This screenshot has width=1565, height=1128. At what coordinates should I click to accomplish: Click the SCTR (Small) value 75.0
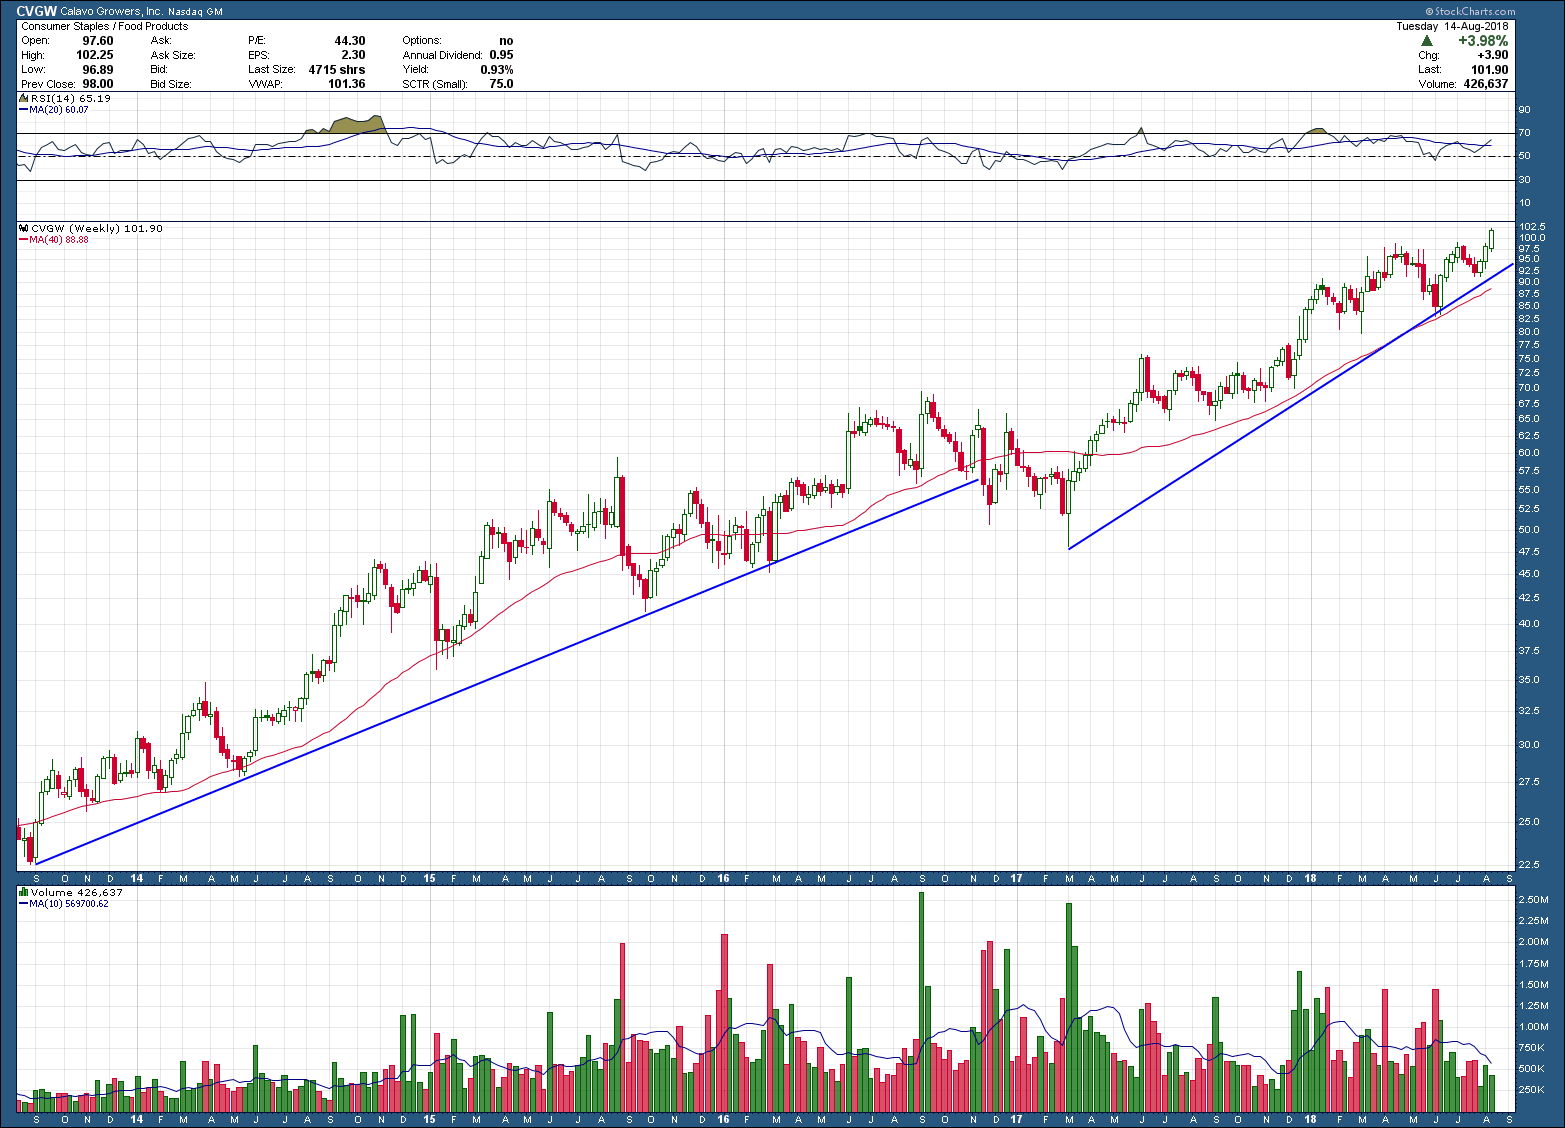[501, 84]
